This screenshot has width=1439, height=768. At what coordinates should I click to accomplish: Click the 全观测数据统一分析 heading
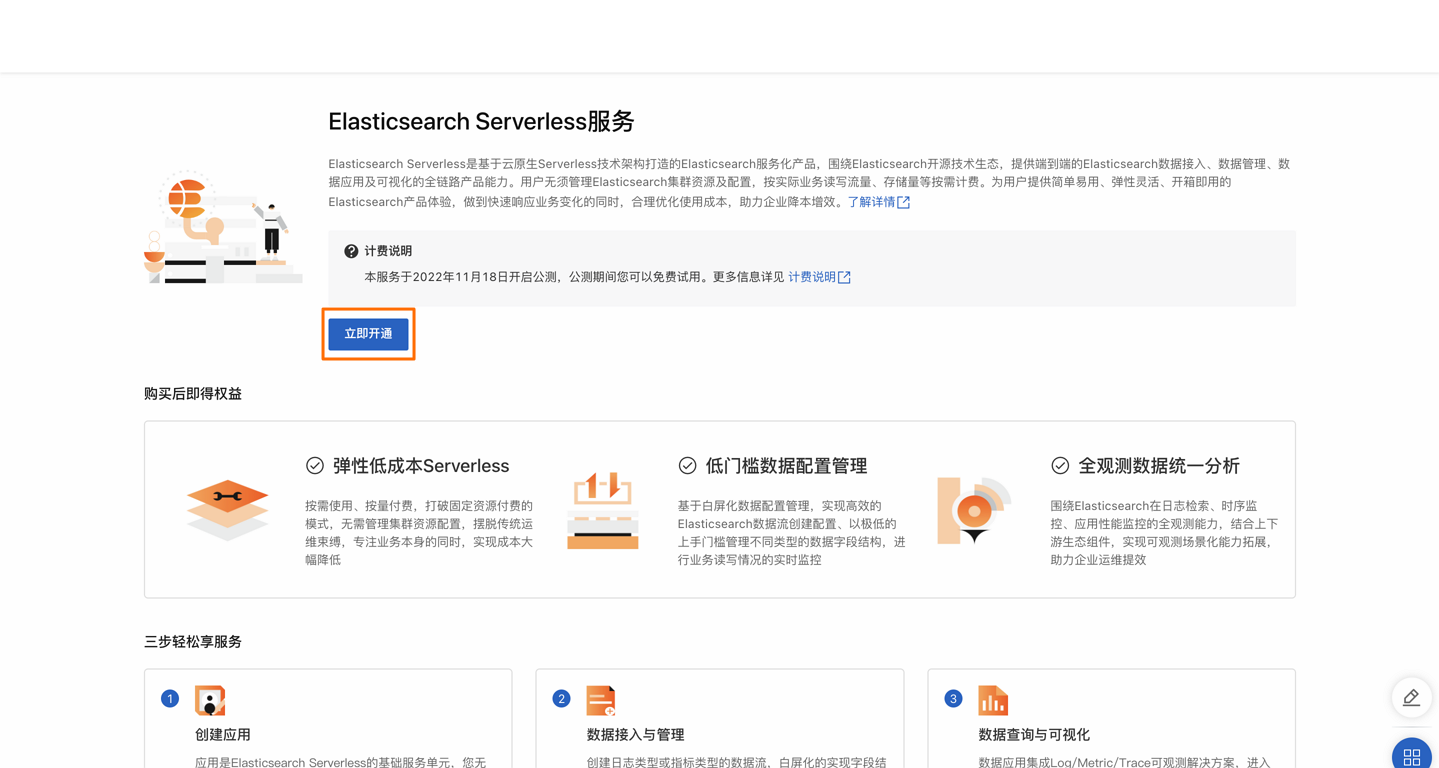1159,466
